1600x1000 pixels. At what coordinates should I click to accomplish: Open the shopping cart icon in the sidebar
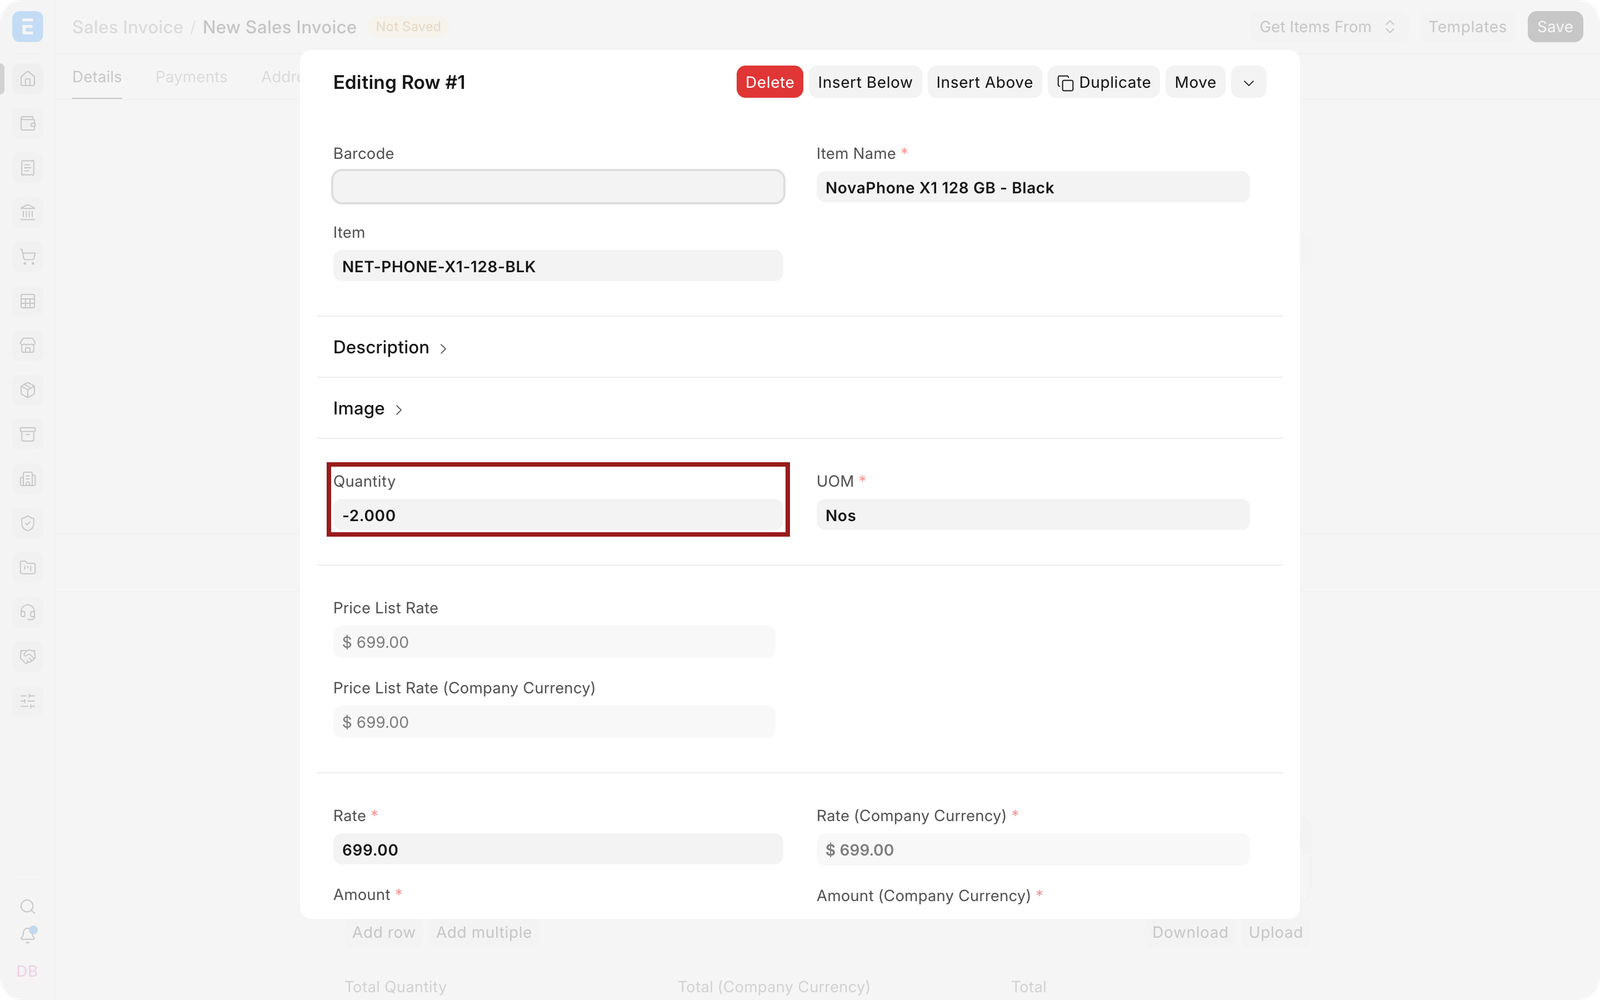[x=28, y=257]
